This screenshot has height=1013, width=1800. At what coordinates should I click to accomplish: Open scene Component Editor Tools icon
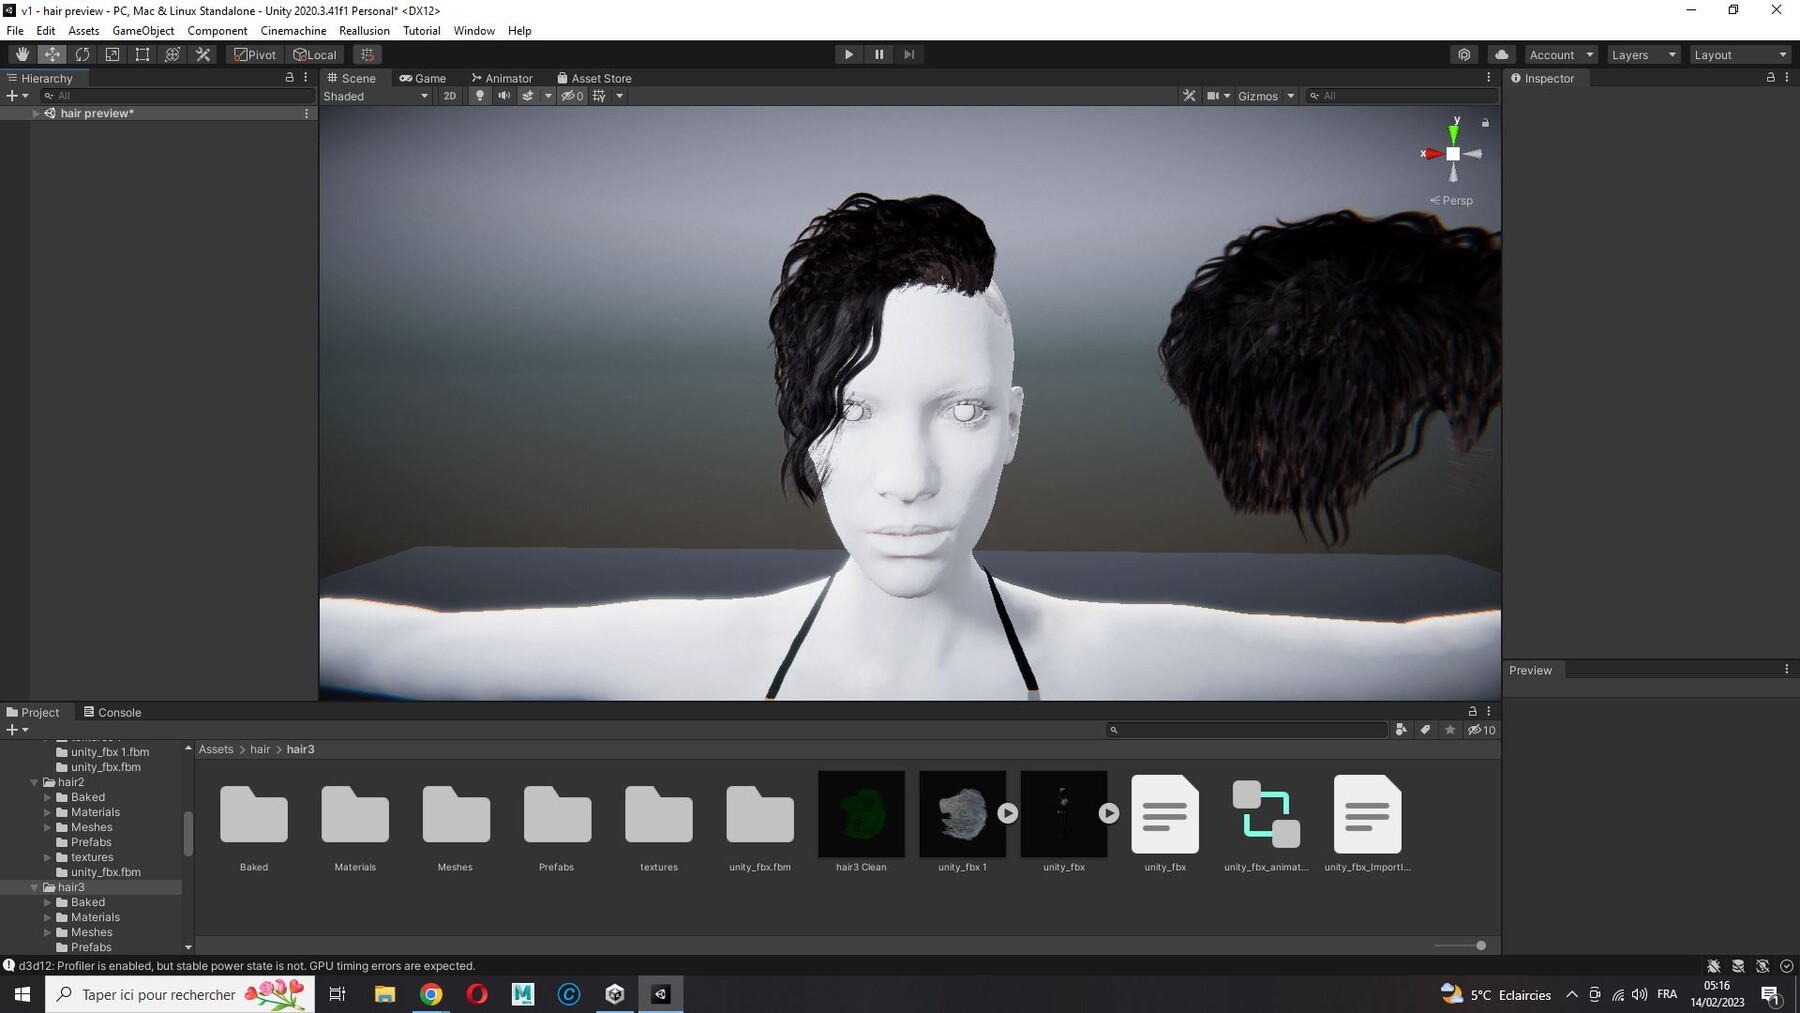pos(1189,96)
